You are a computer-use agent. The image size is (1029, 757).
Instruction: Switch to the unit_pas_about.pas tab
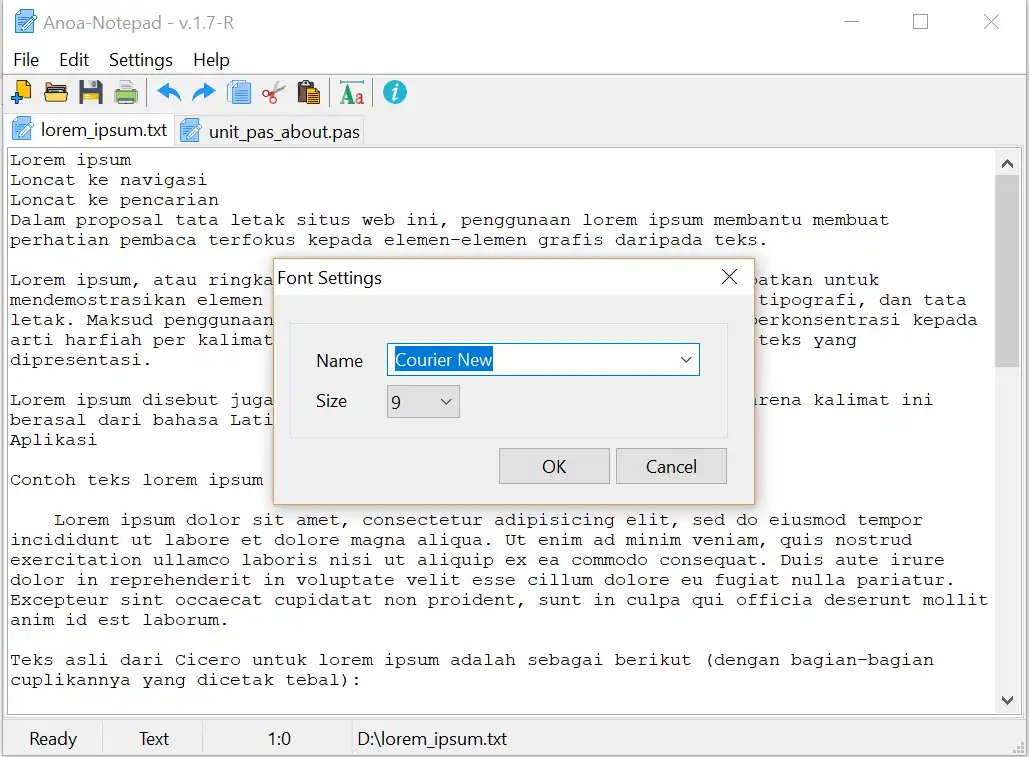(x=270, y=131)
